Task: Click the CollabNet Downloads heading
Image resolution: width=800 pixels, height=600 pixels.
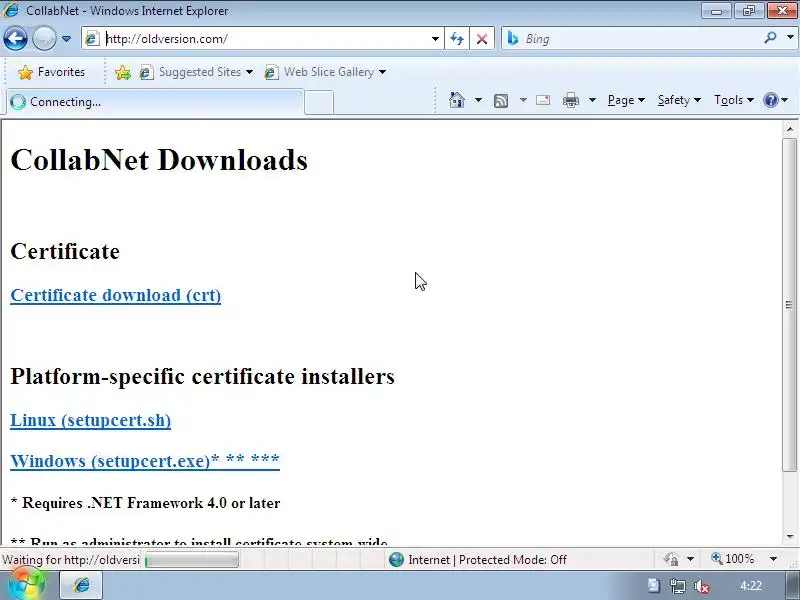Action: [159, 160]
